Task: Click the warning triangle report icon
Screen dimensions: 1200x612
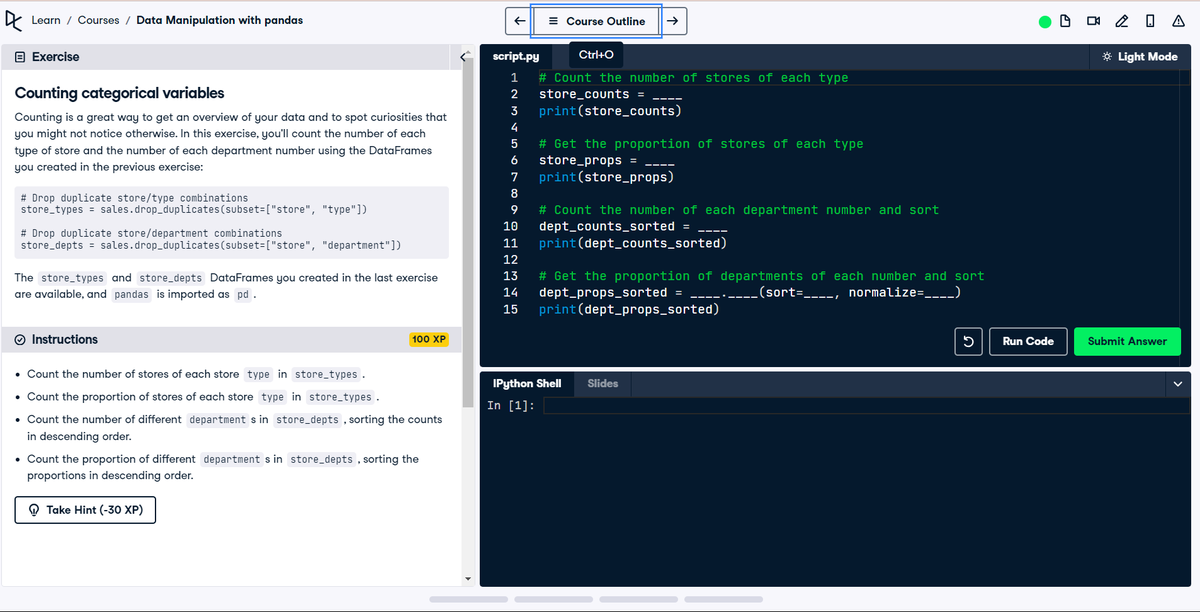Action: tap(1179, 21)
